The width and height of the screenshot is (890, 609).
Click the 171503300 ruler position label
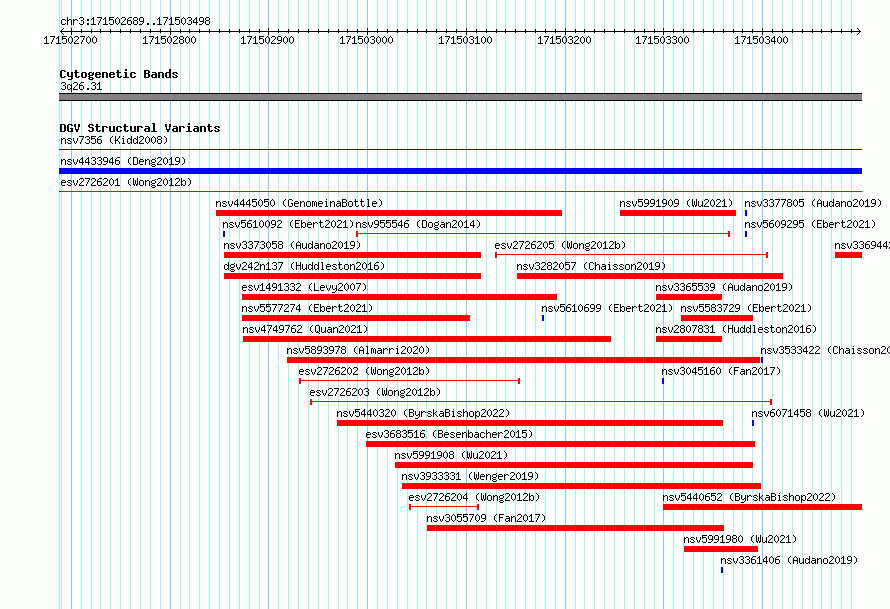pos(662,40)
